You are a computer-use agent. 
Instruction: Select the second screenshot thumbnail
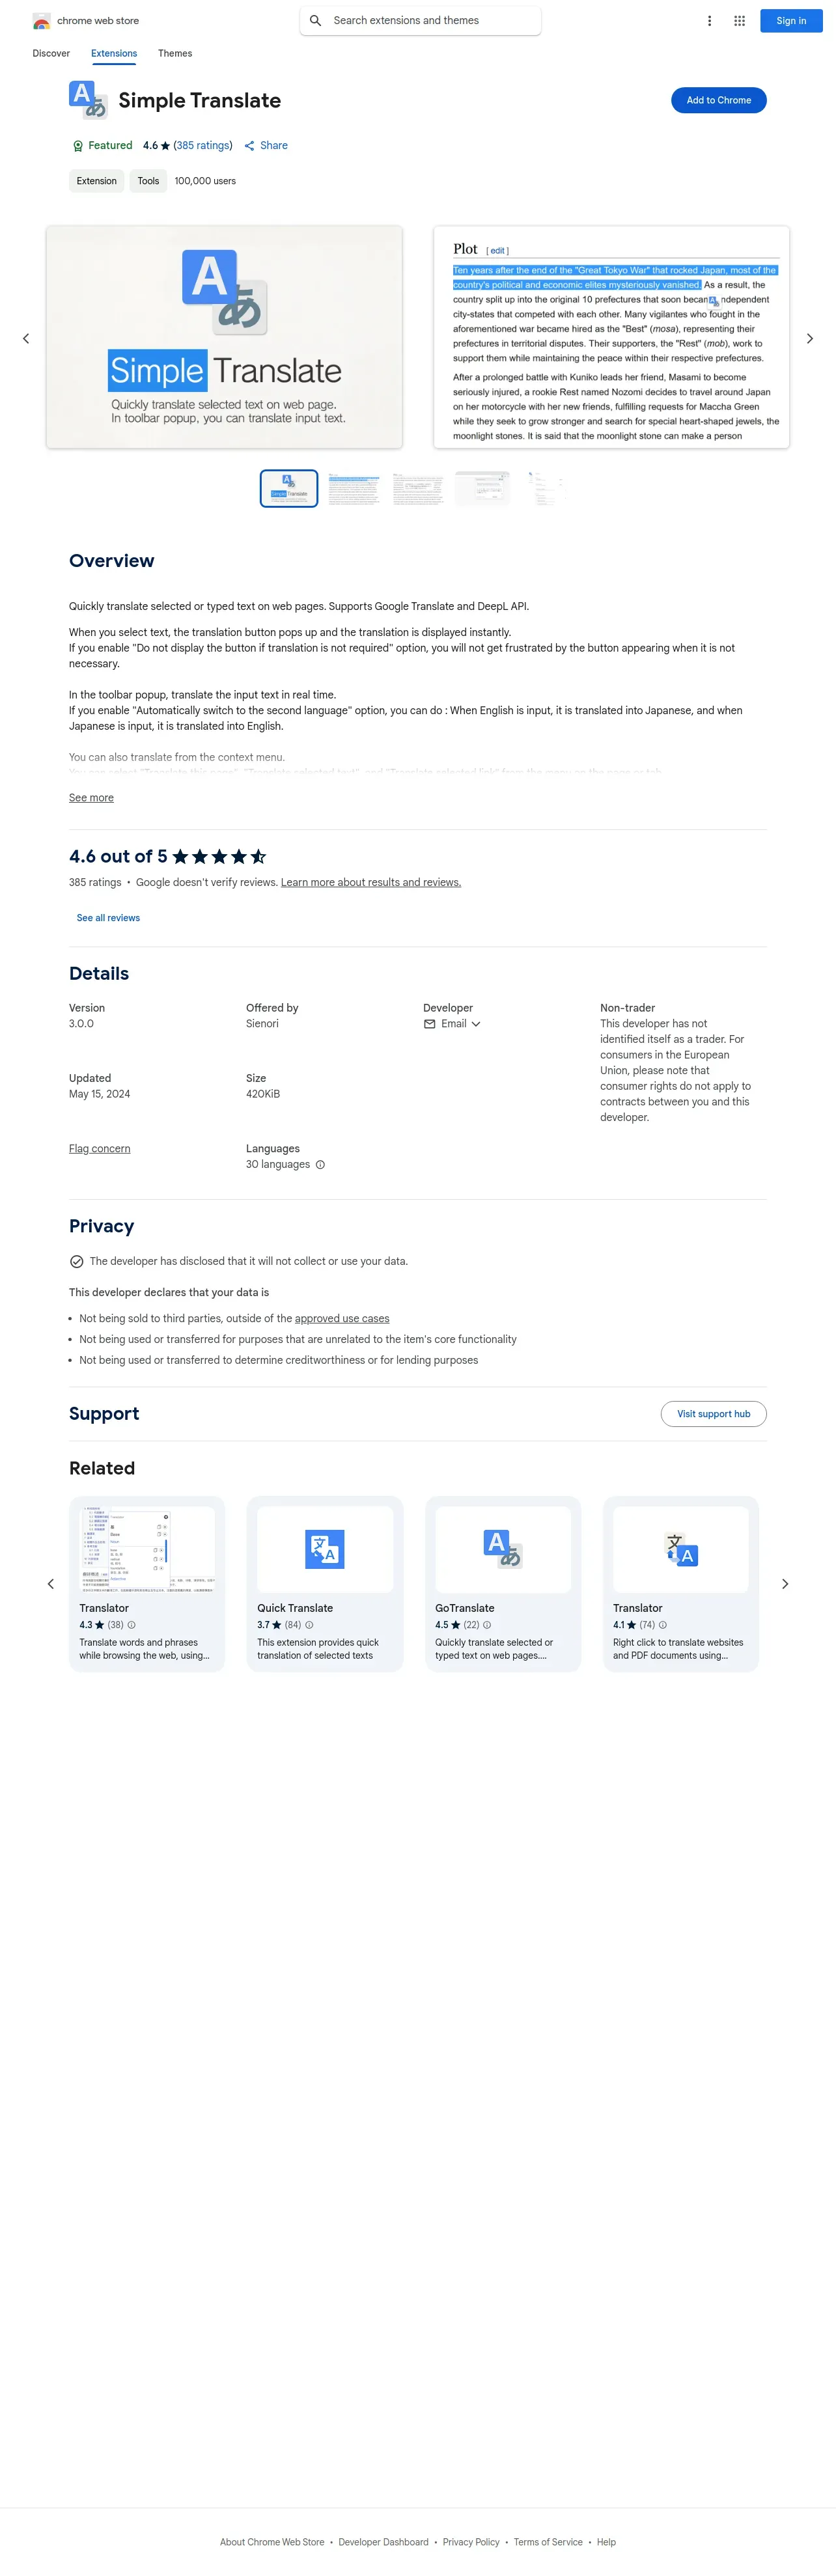[355, 489]
